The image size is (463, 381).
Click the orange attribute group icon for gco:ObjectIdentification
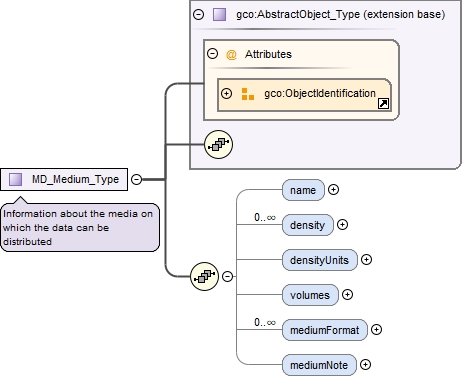tap(248, 94)
